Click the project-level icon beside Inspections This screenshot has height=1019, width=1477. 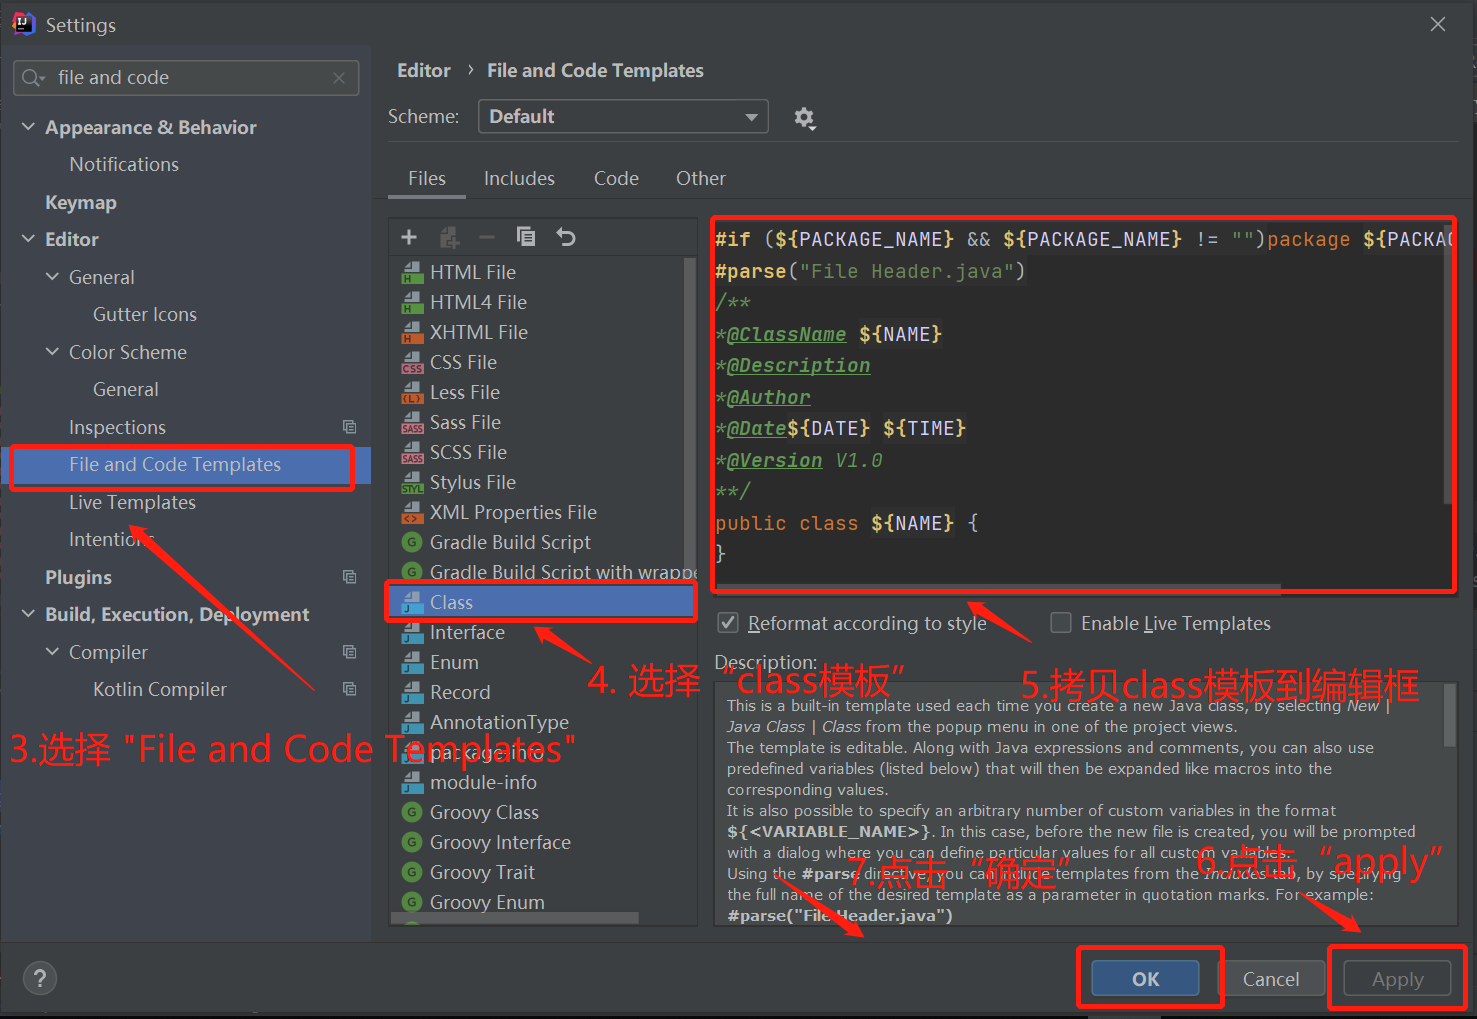pos(349,427)
